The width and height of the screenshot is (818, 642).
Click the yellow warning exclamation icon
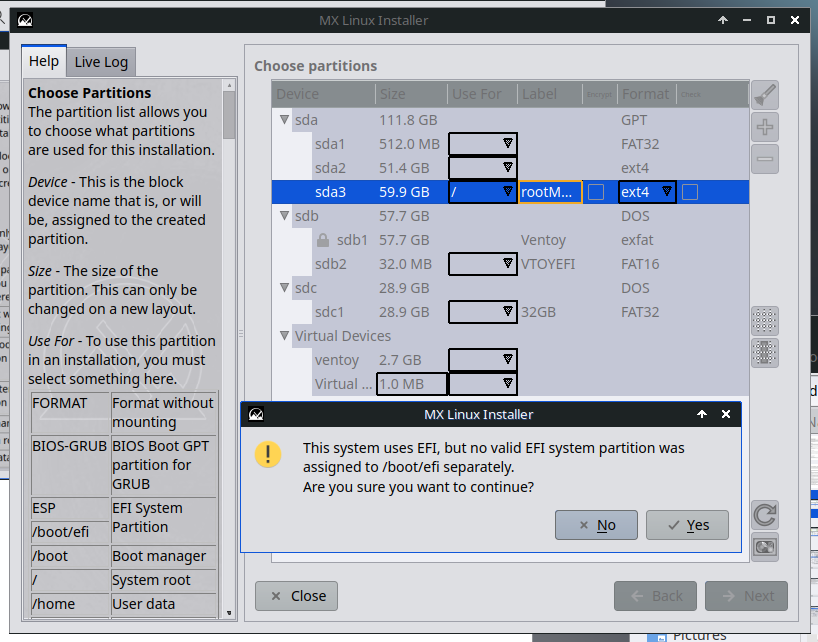[x=268, y=454]
